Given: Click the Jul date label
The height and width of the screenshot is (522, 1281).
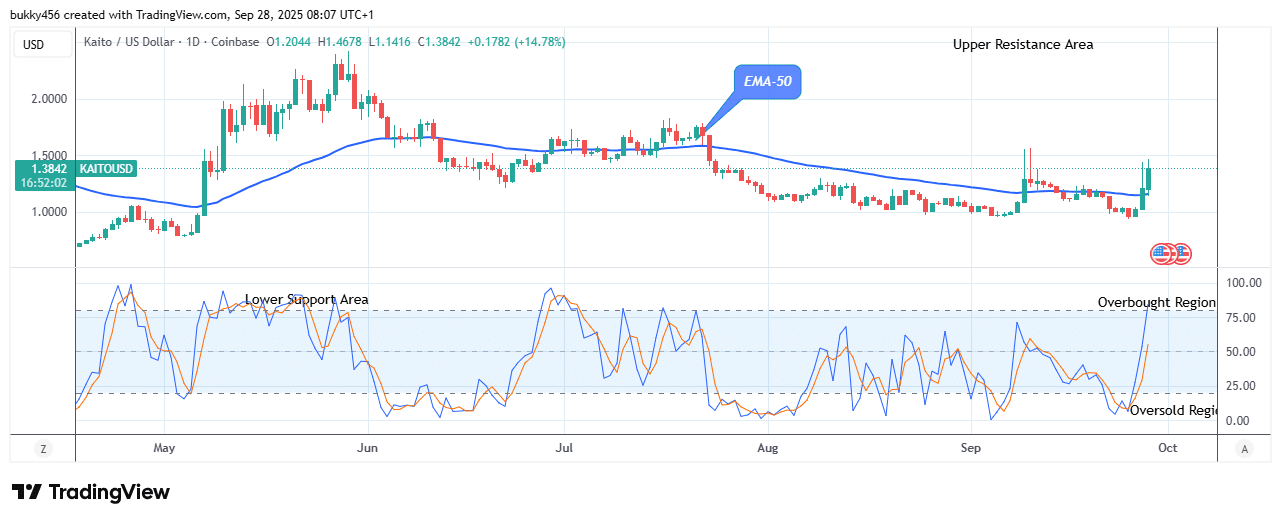Looking at the screenshot, I should coord(565,449).
